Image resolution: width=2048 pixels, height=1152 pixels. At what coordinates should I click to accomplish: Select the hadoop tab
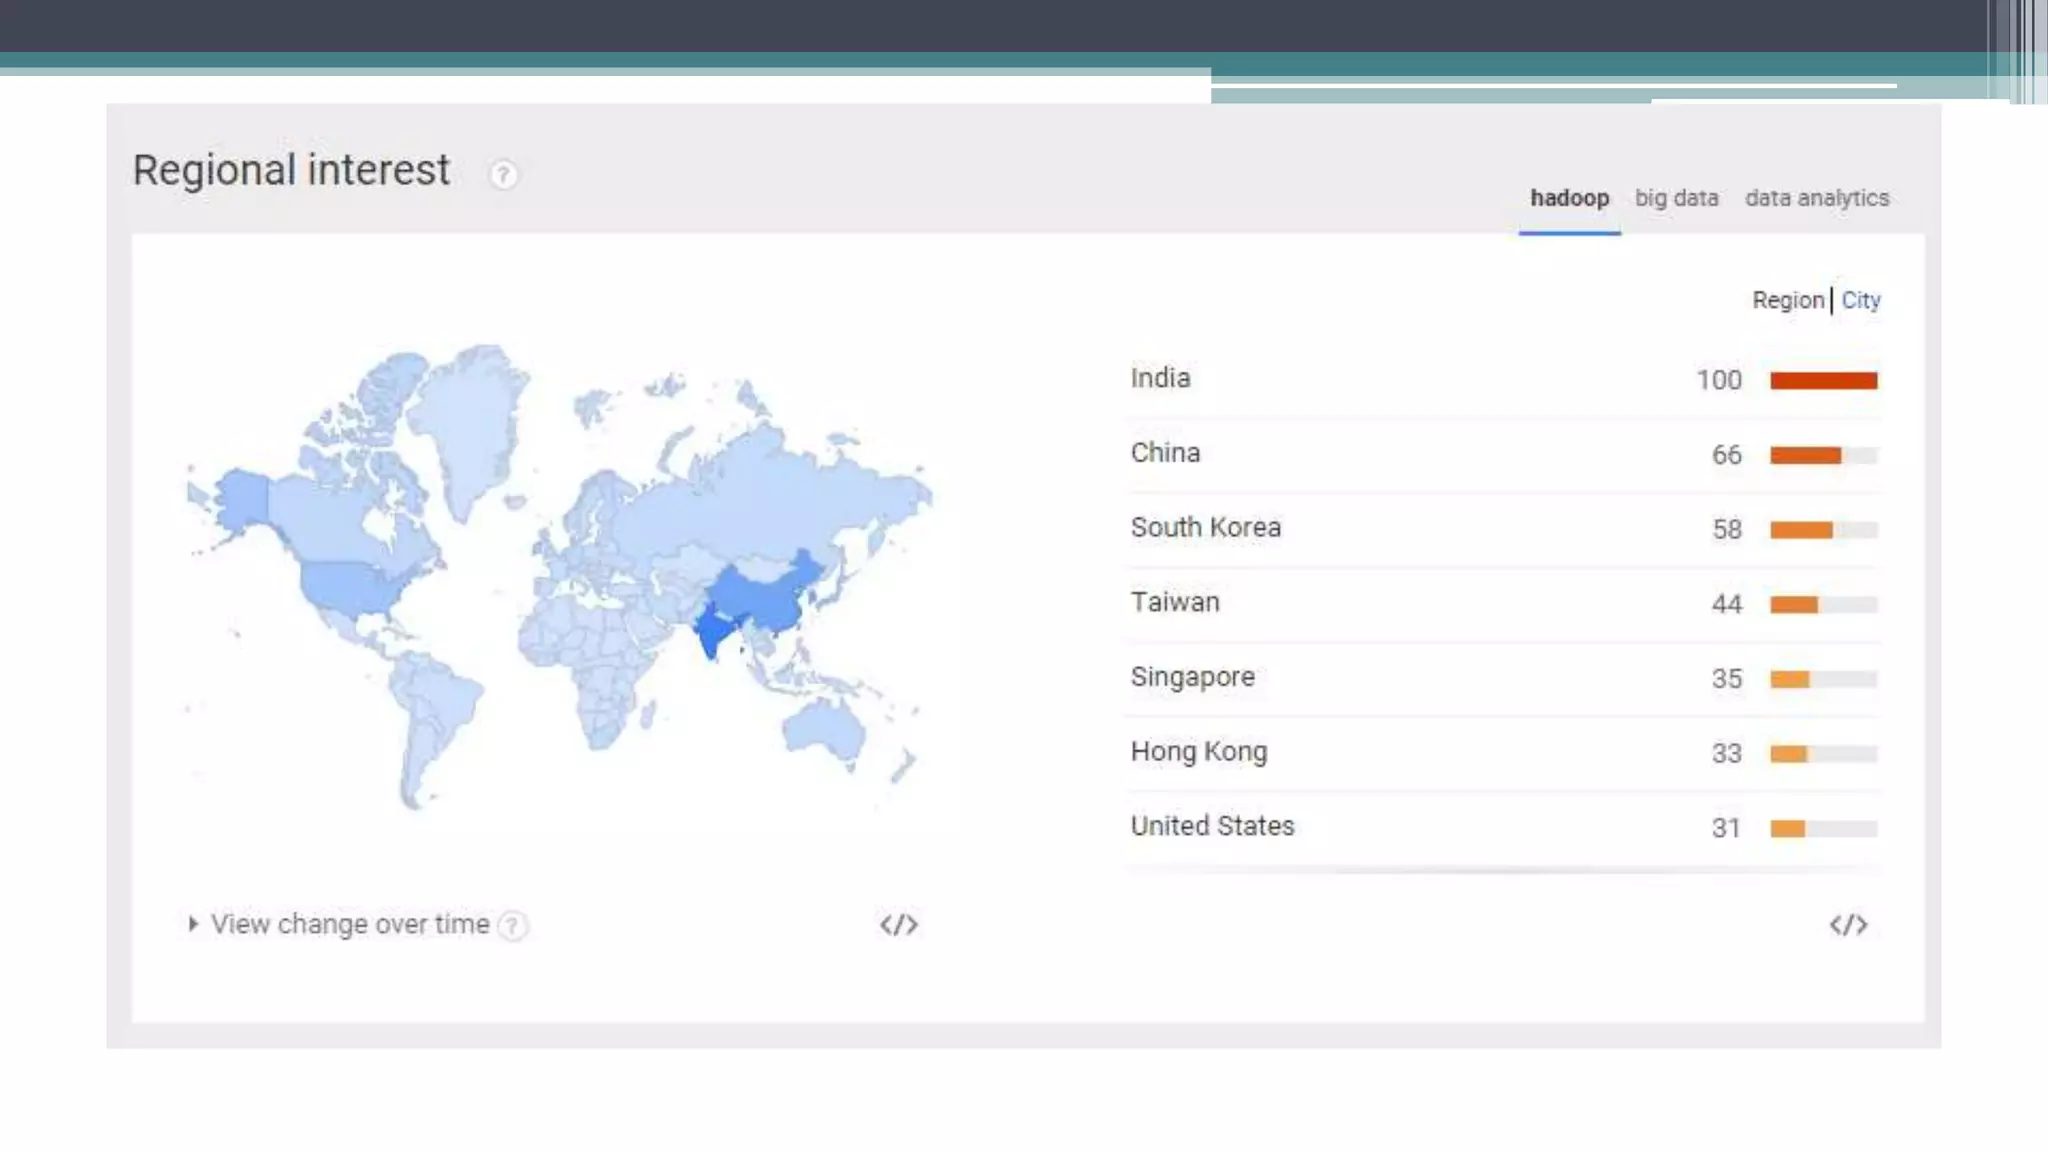pos(1569,198)
